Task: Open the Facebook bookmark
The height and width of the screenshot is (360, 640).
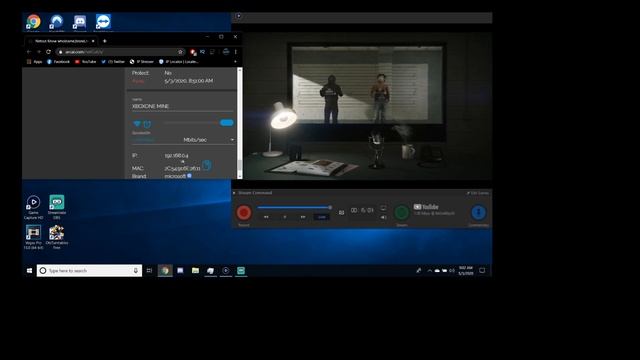Action: tap(58, 62)
